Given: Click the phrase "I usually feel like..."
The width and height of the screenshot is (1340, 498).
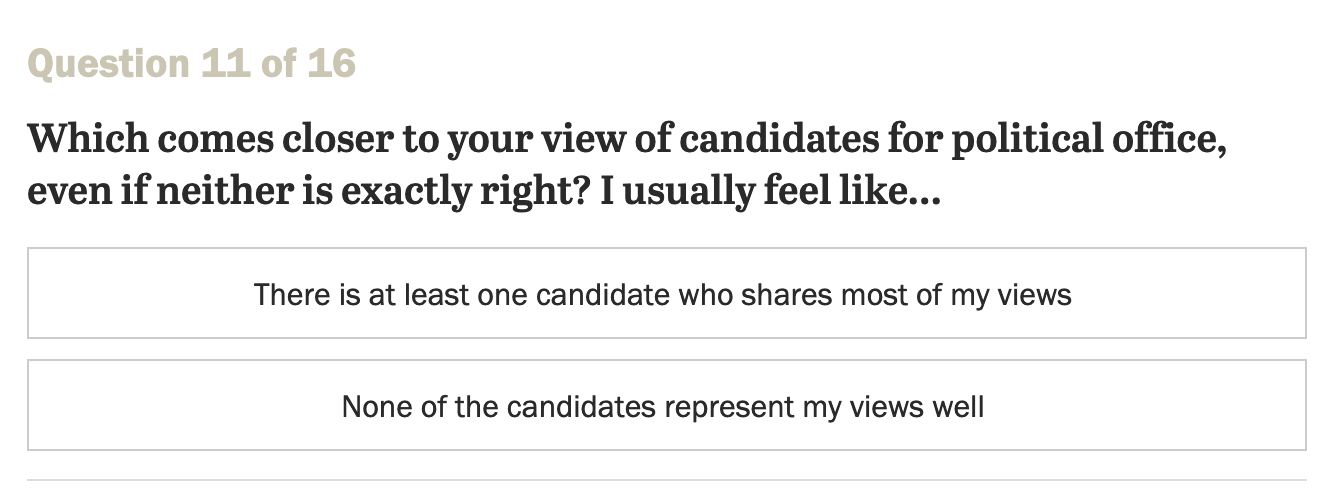Looking at the screenshot, I should pyautogui.click(x=770, y=190).
